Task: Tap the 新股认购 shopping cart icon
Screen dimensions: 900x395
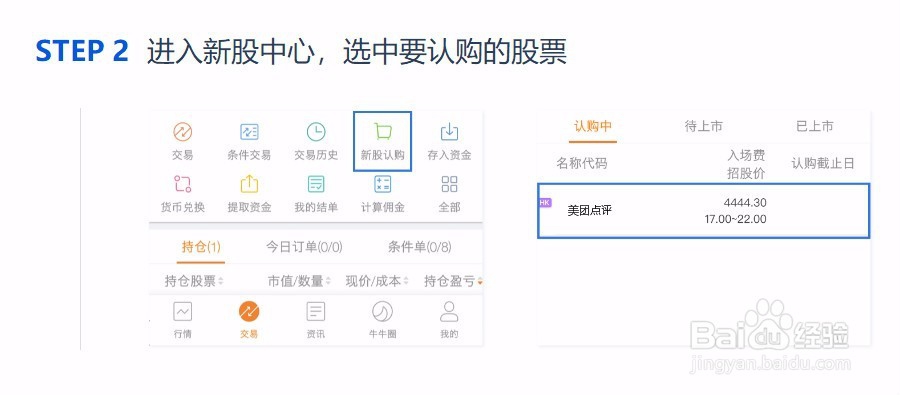Action: 382,133
